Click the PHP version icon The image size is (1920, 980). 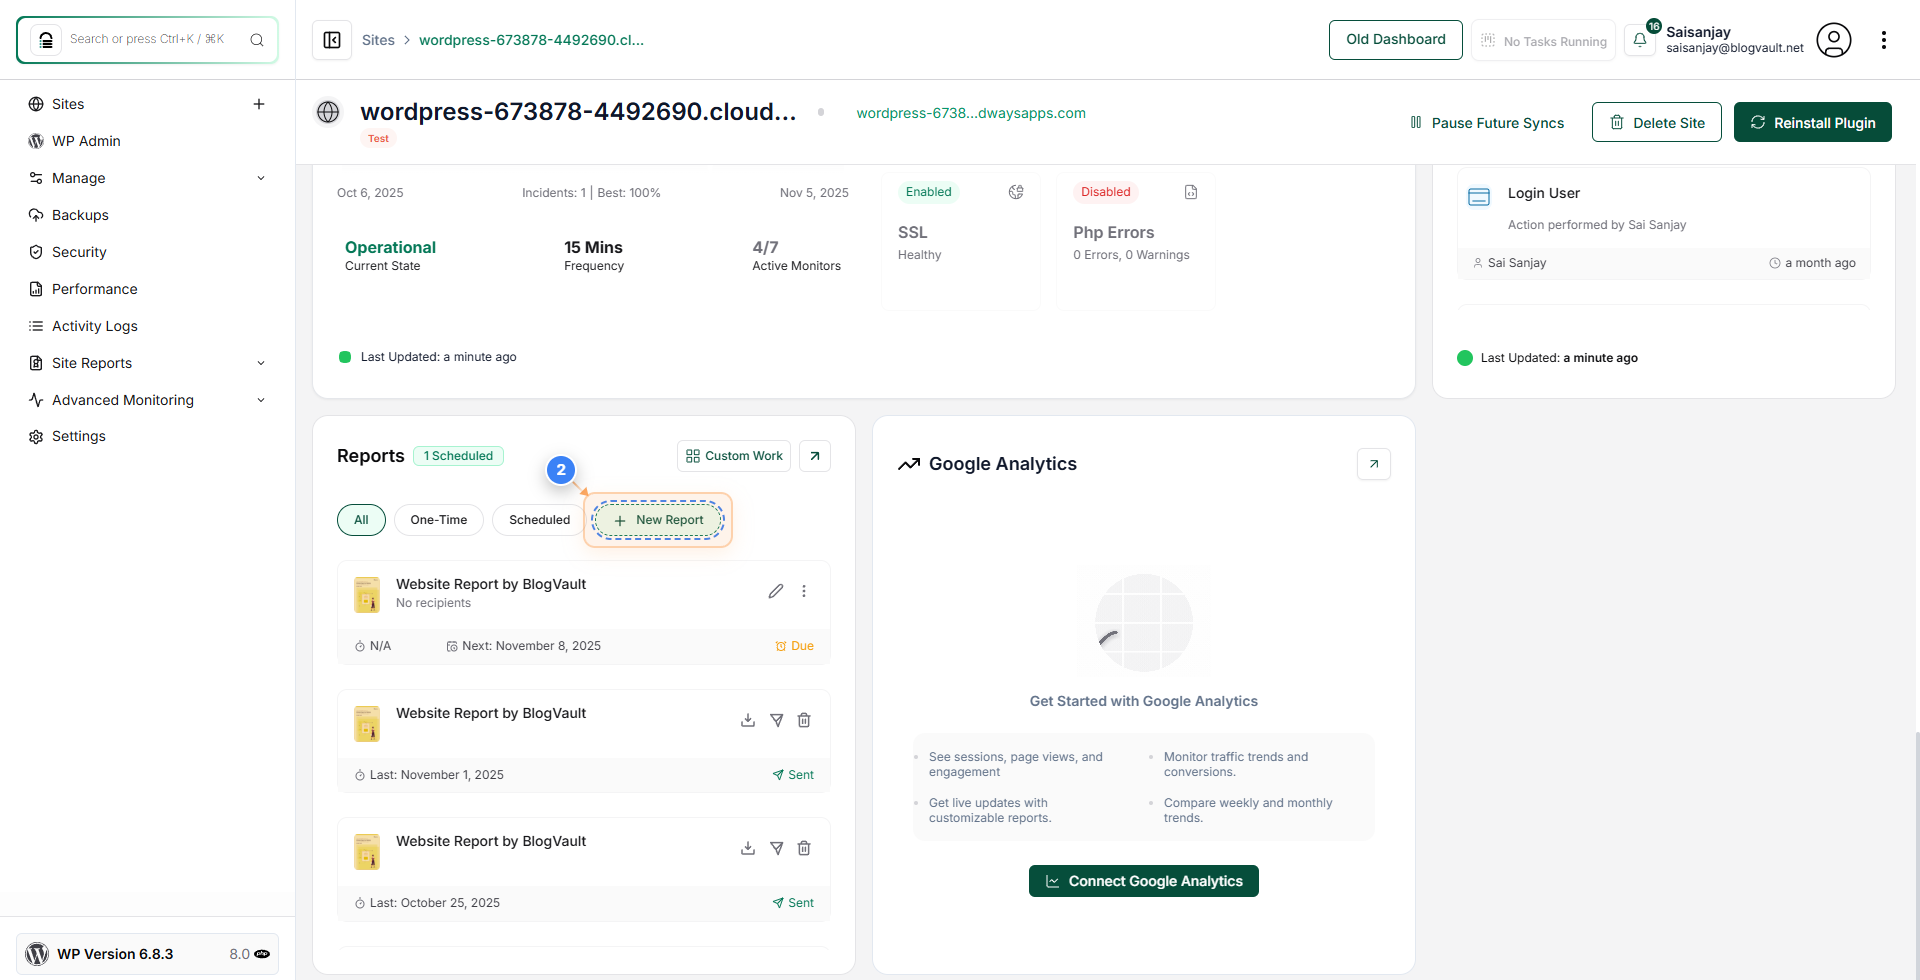click(x=262, y=954)
